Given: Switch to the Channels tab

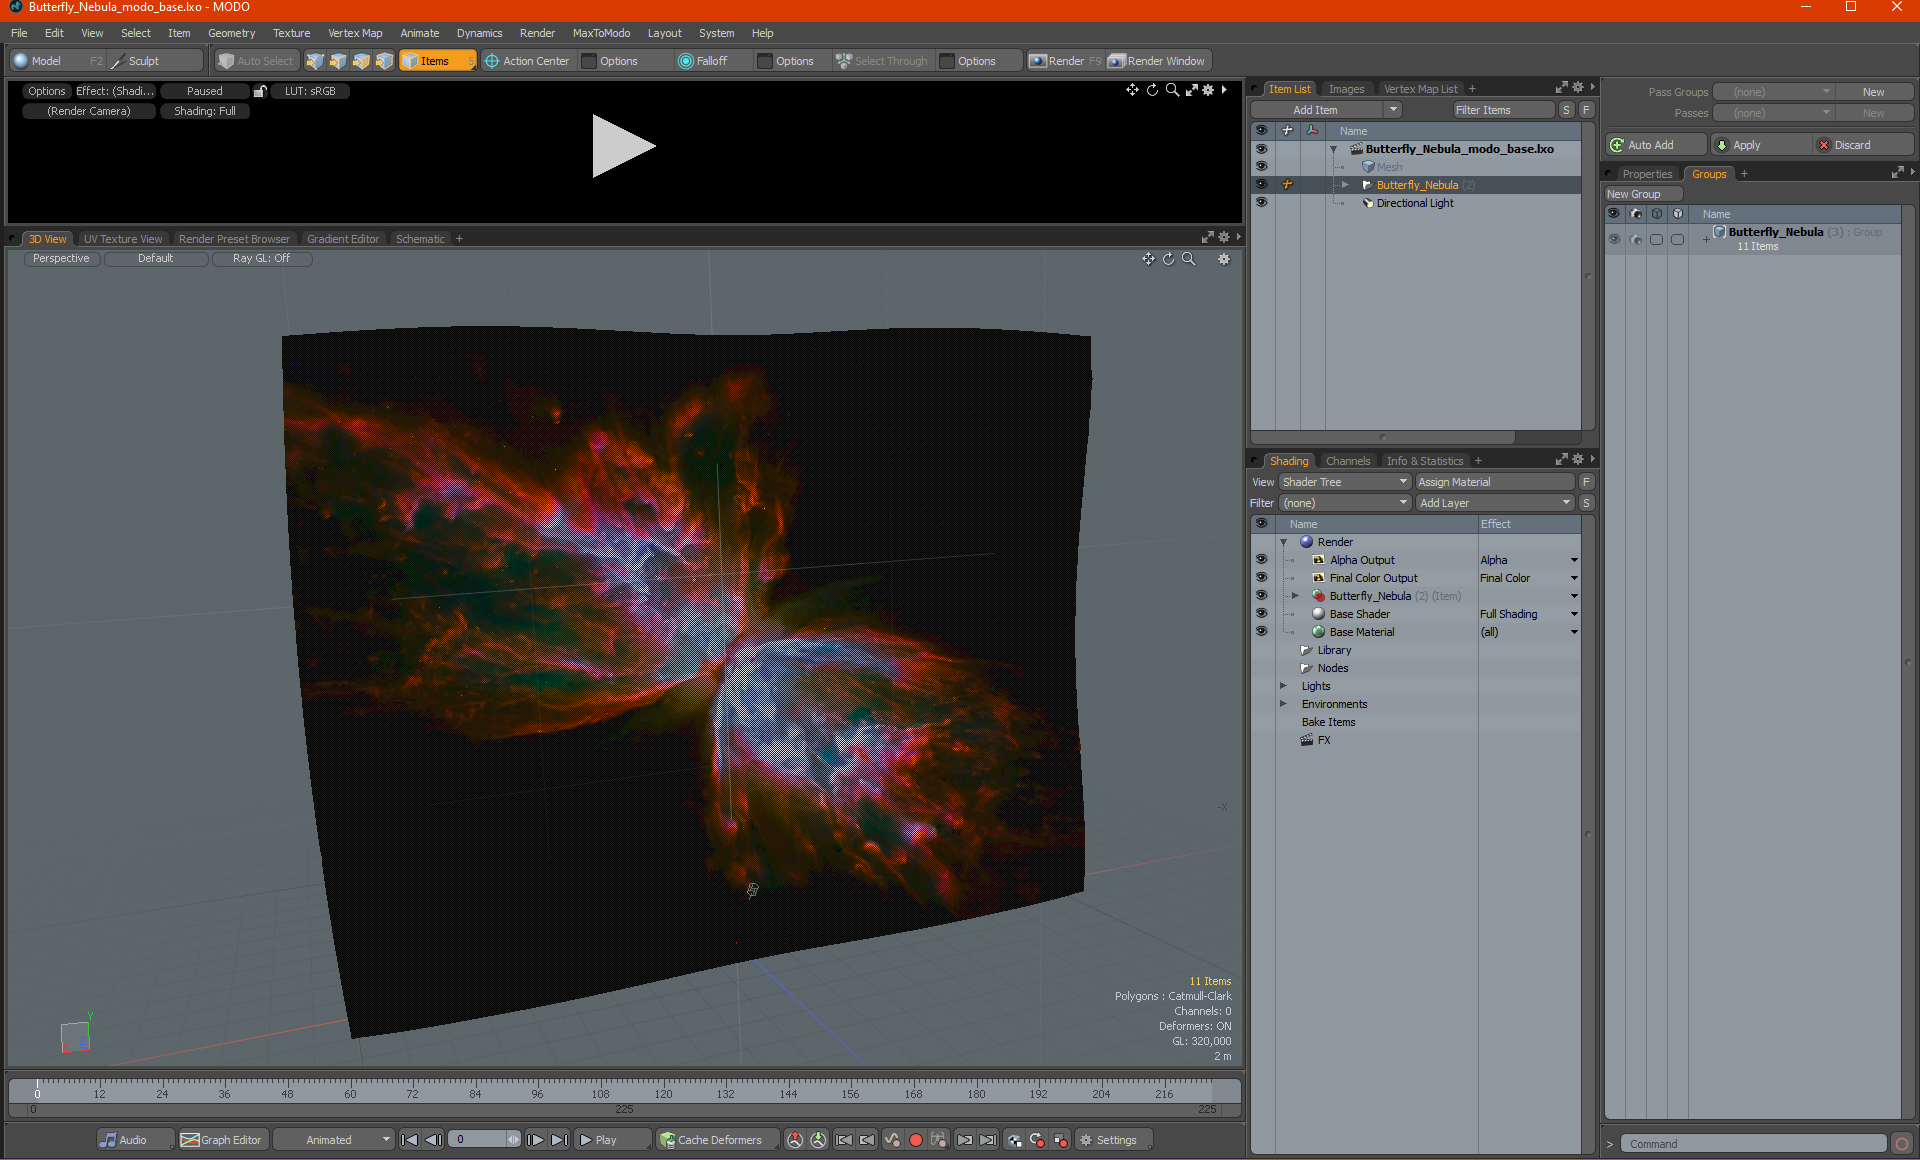Looking at the screenshot, I should coord(1347,461).
